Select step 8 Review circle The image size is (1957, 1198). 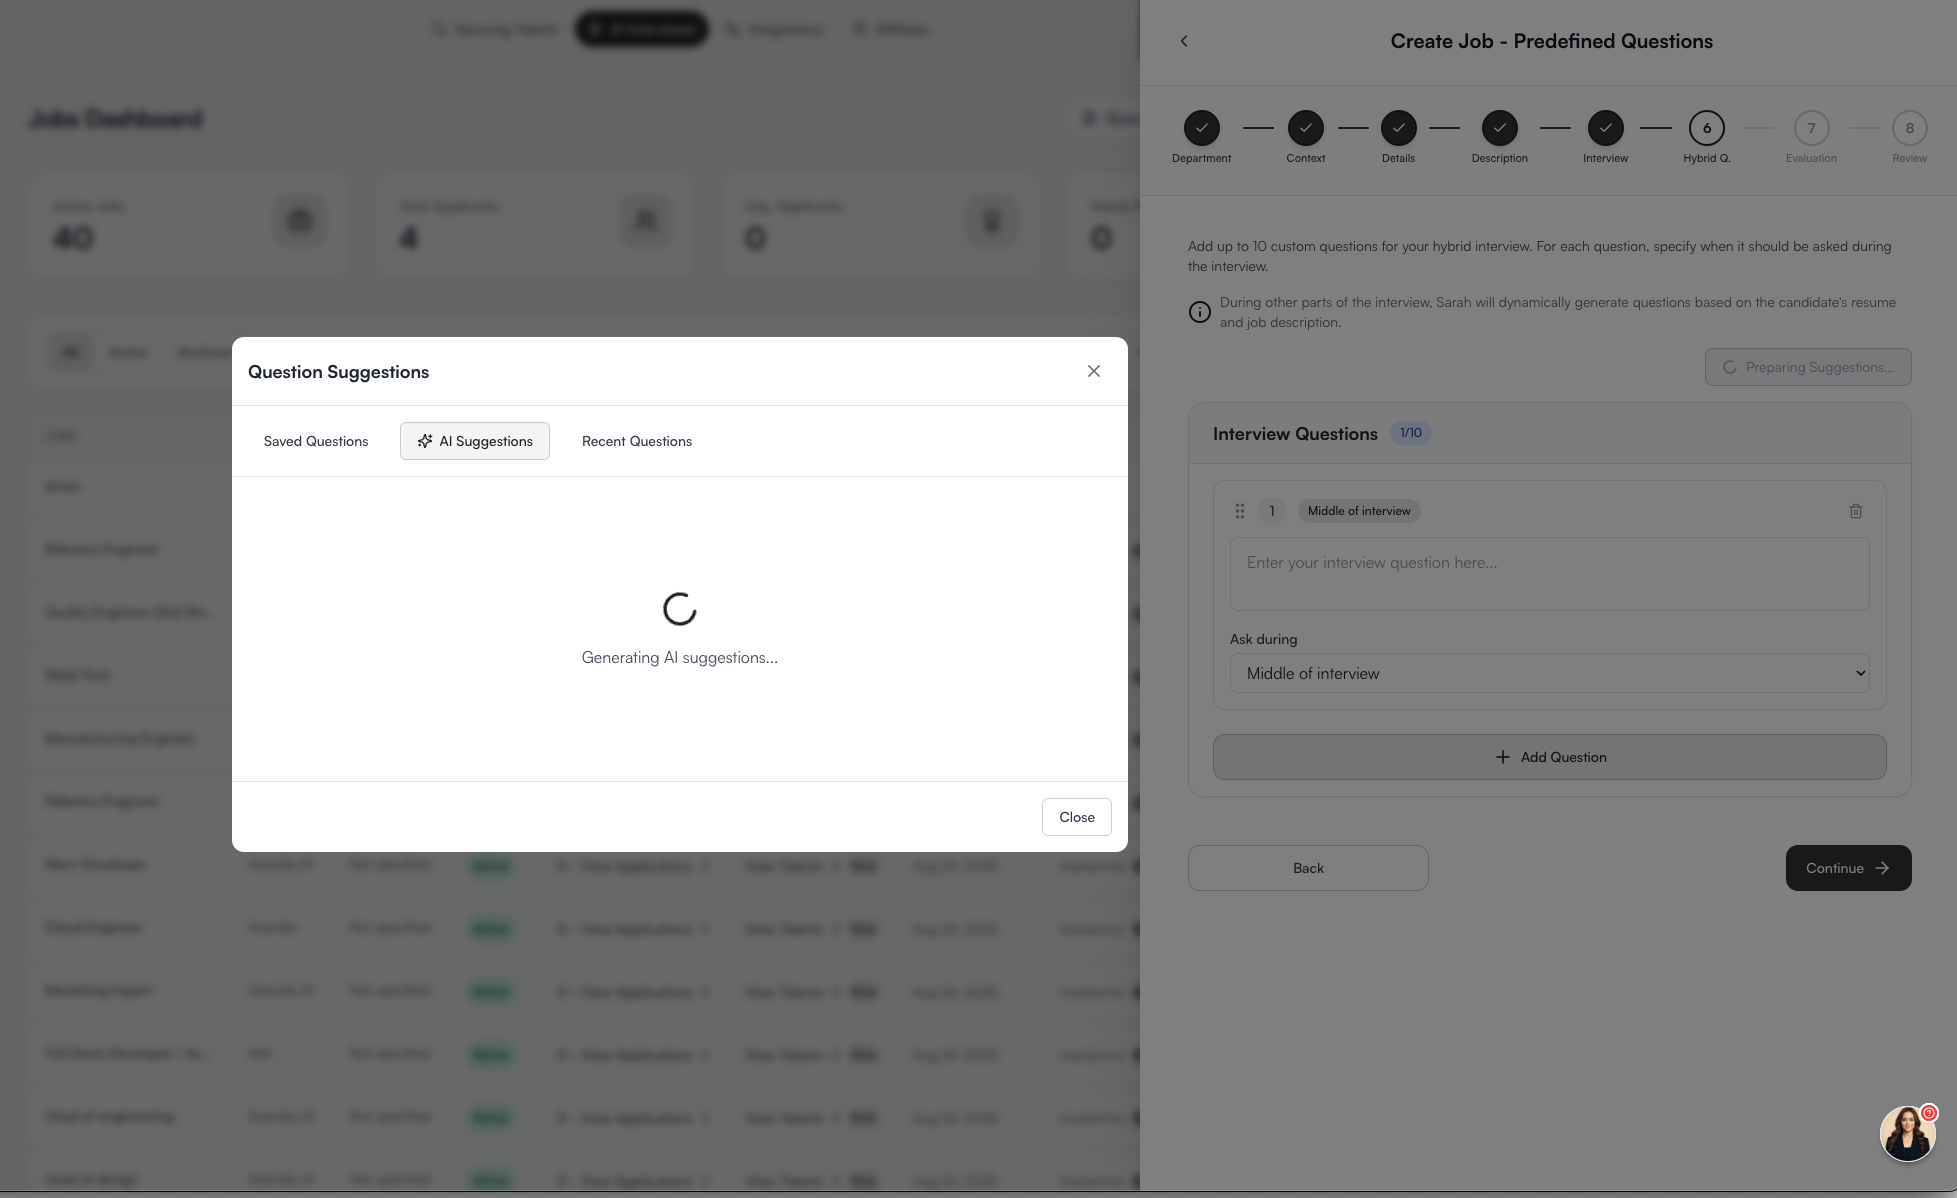point(1909,128)
